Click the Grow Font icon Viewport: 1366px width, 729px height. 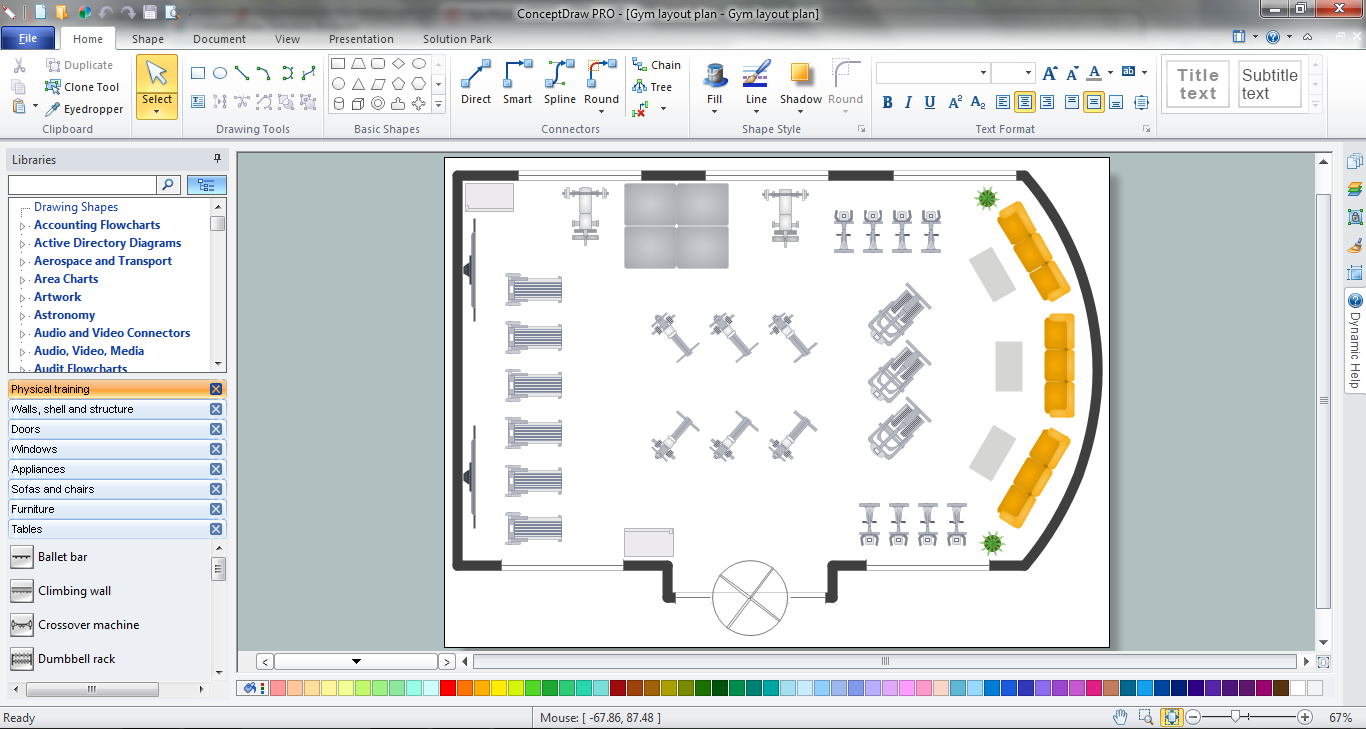coord(1049,73)
